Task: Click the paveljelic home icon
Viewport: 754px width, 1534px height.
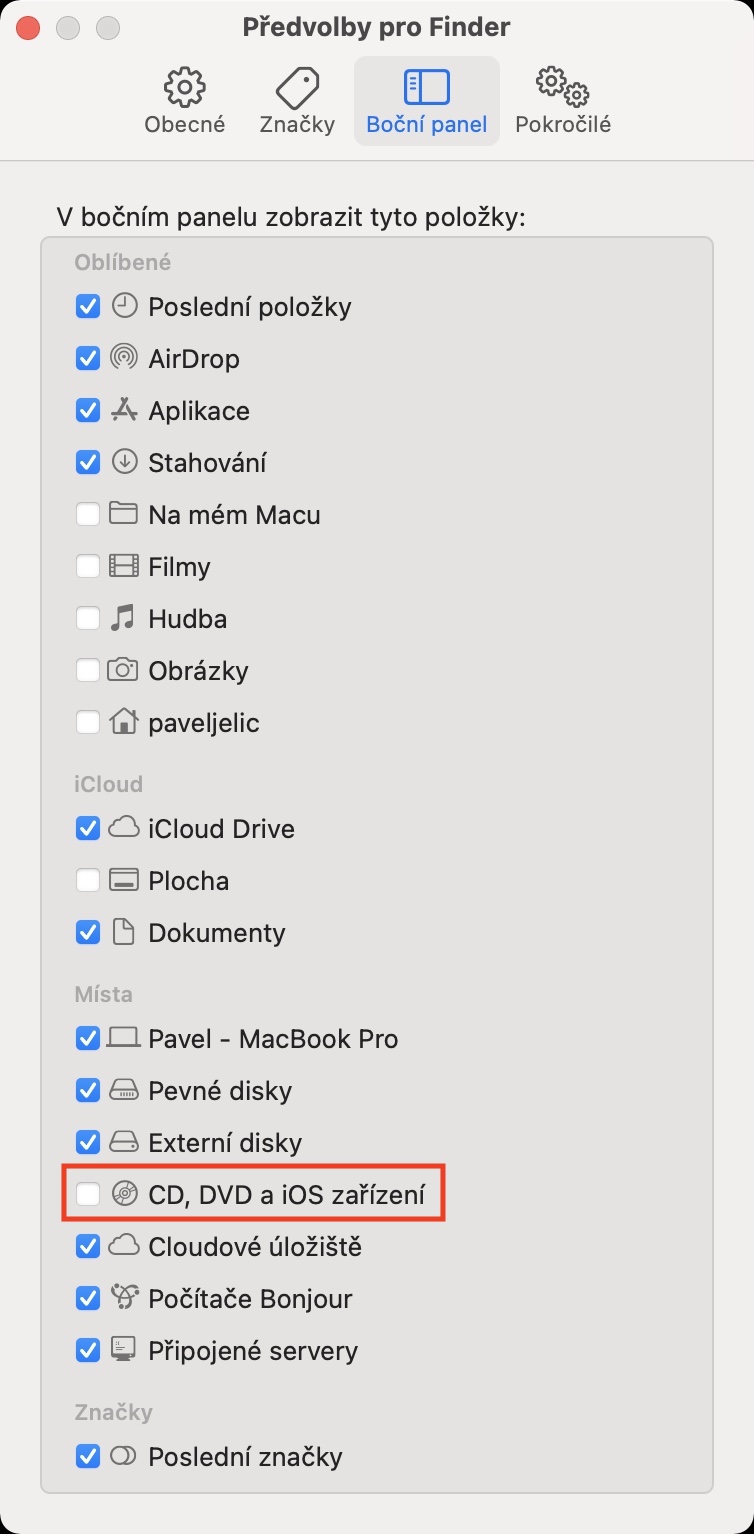Action: (123, 722)
